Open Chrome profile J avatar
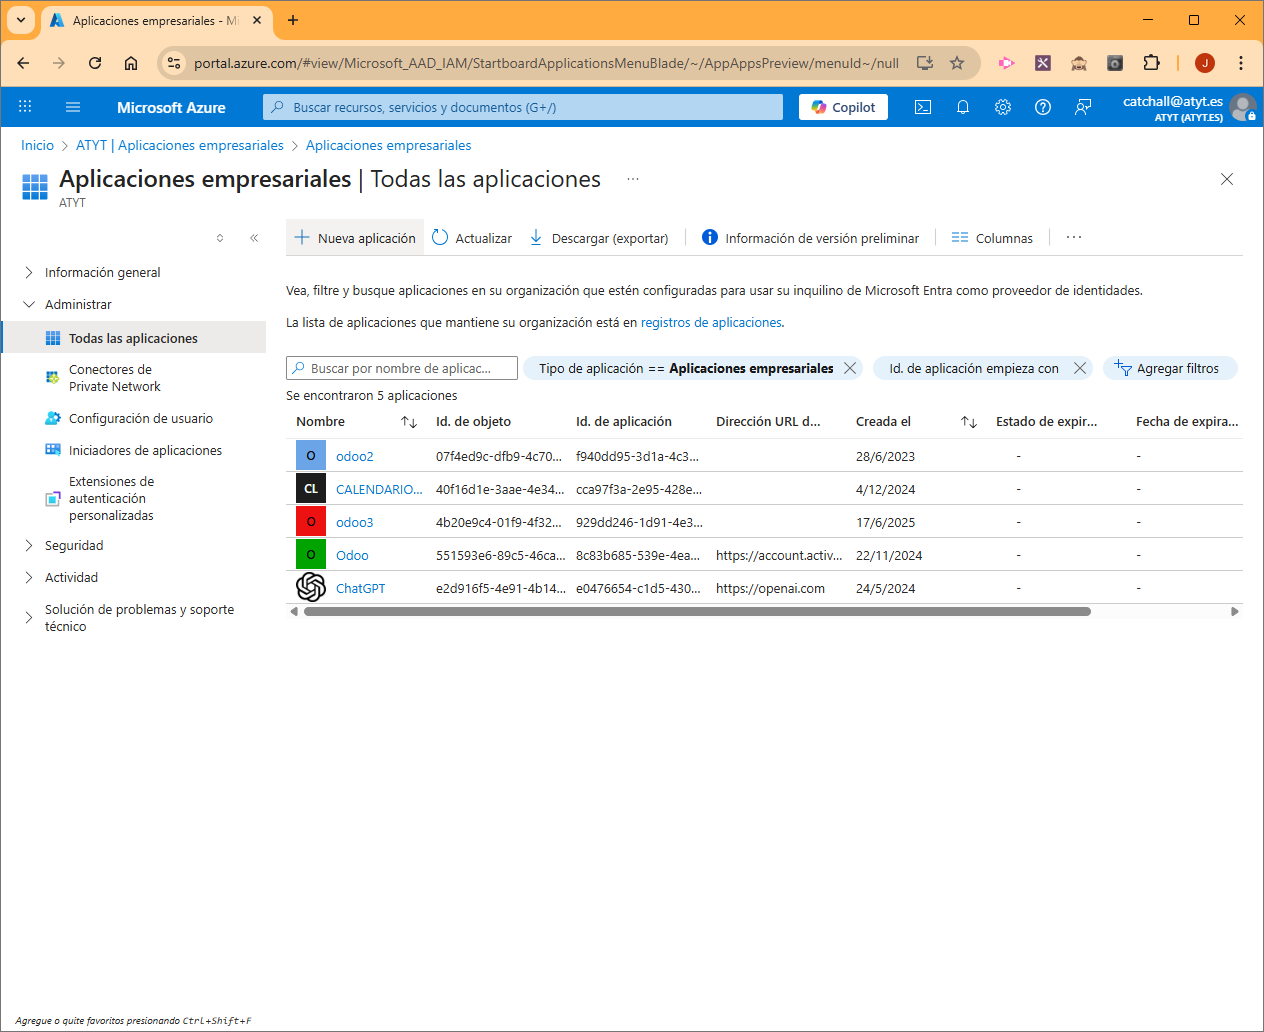The width and height of the screenshot is (1264, 1032). coord(1205,63)
